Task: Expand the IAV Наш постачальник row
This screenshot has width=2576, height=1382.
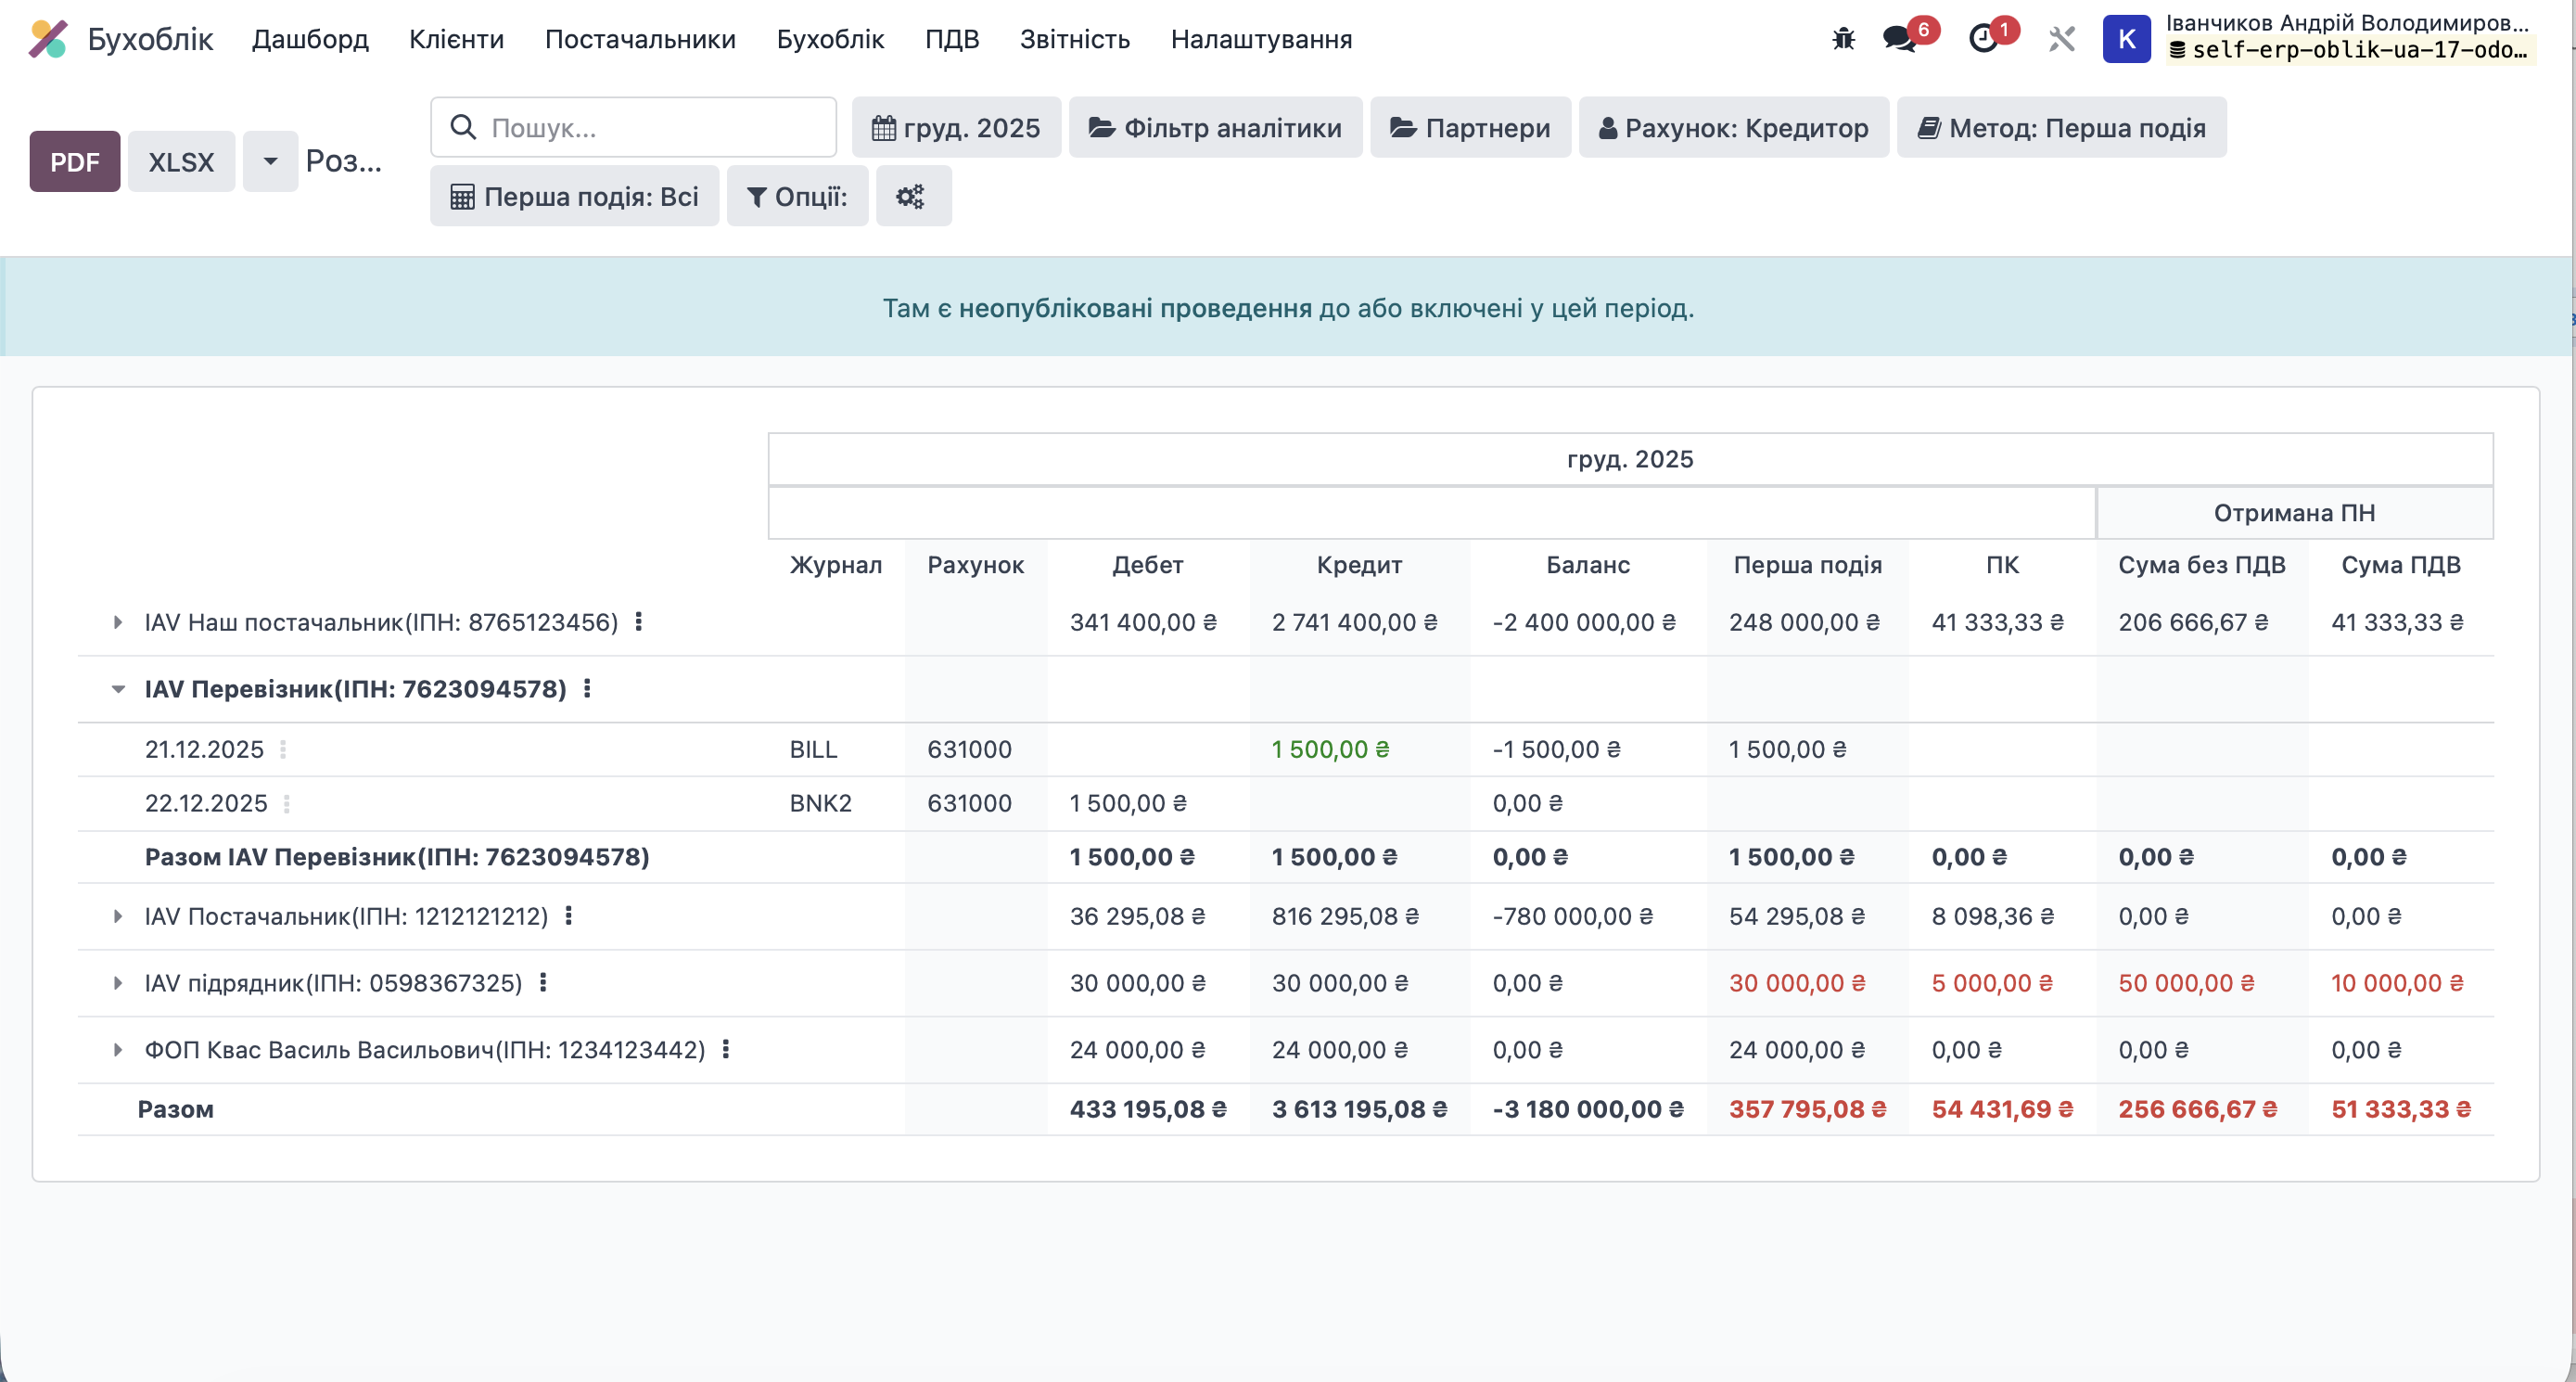Action: pyautogui.click(x=117, y=621)
